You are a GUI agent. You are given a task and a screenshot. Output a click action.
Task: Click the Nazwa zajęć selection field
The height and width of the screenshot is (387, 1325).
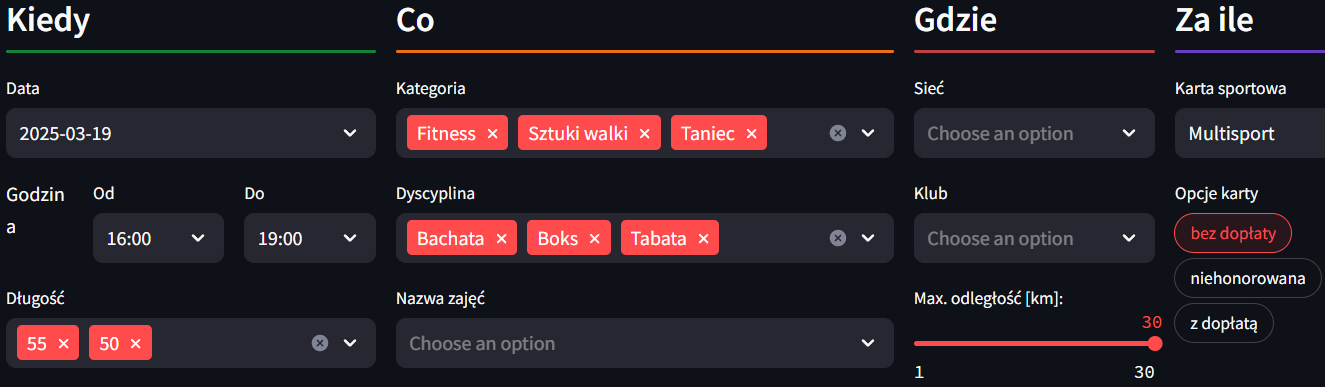(x=645, y=343)
